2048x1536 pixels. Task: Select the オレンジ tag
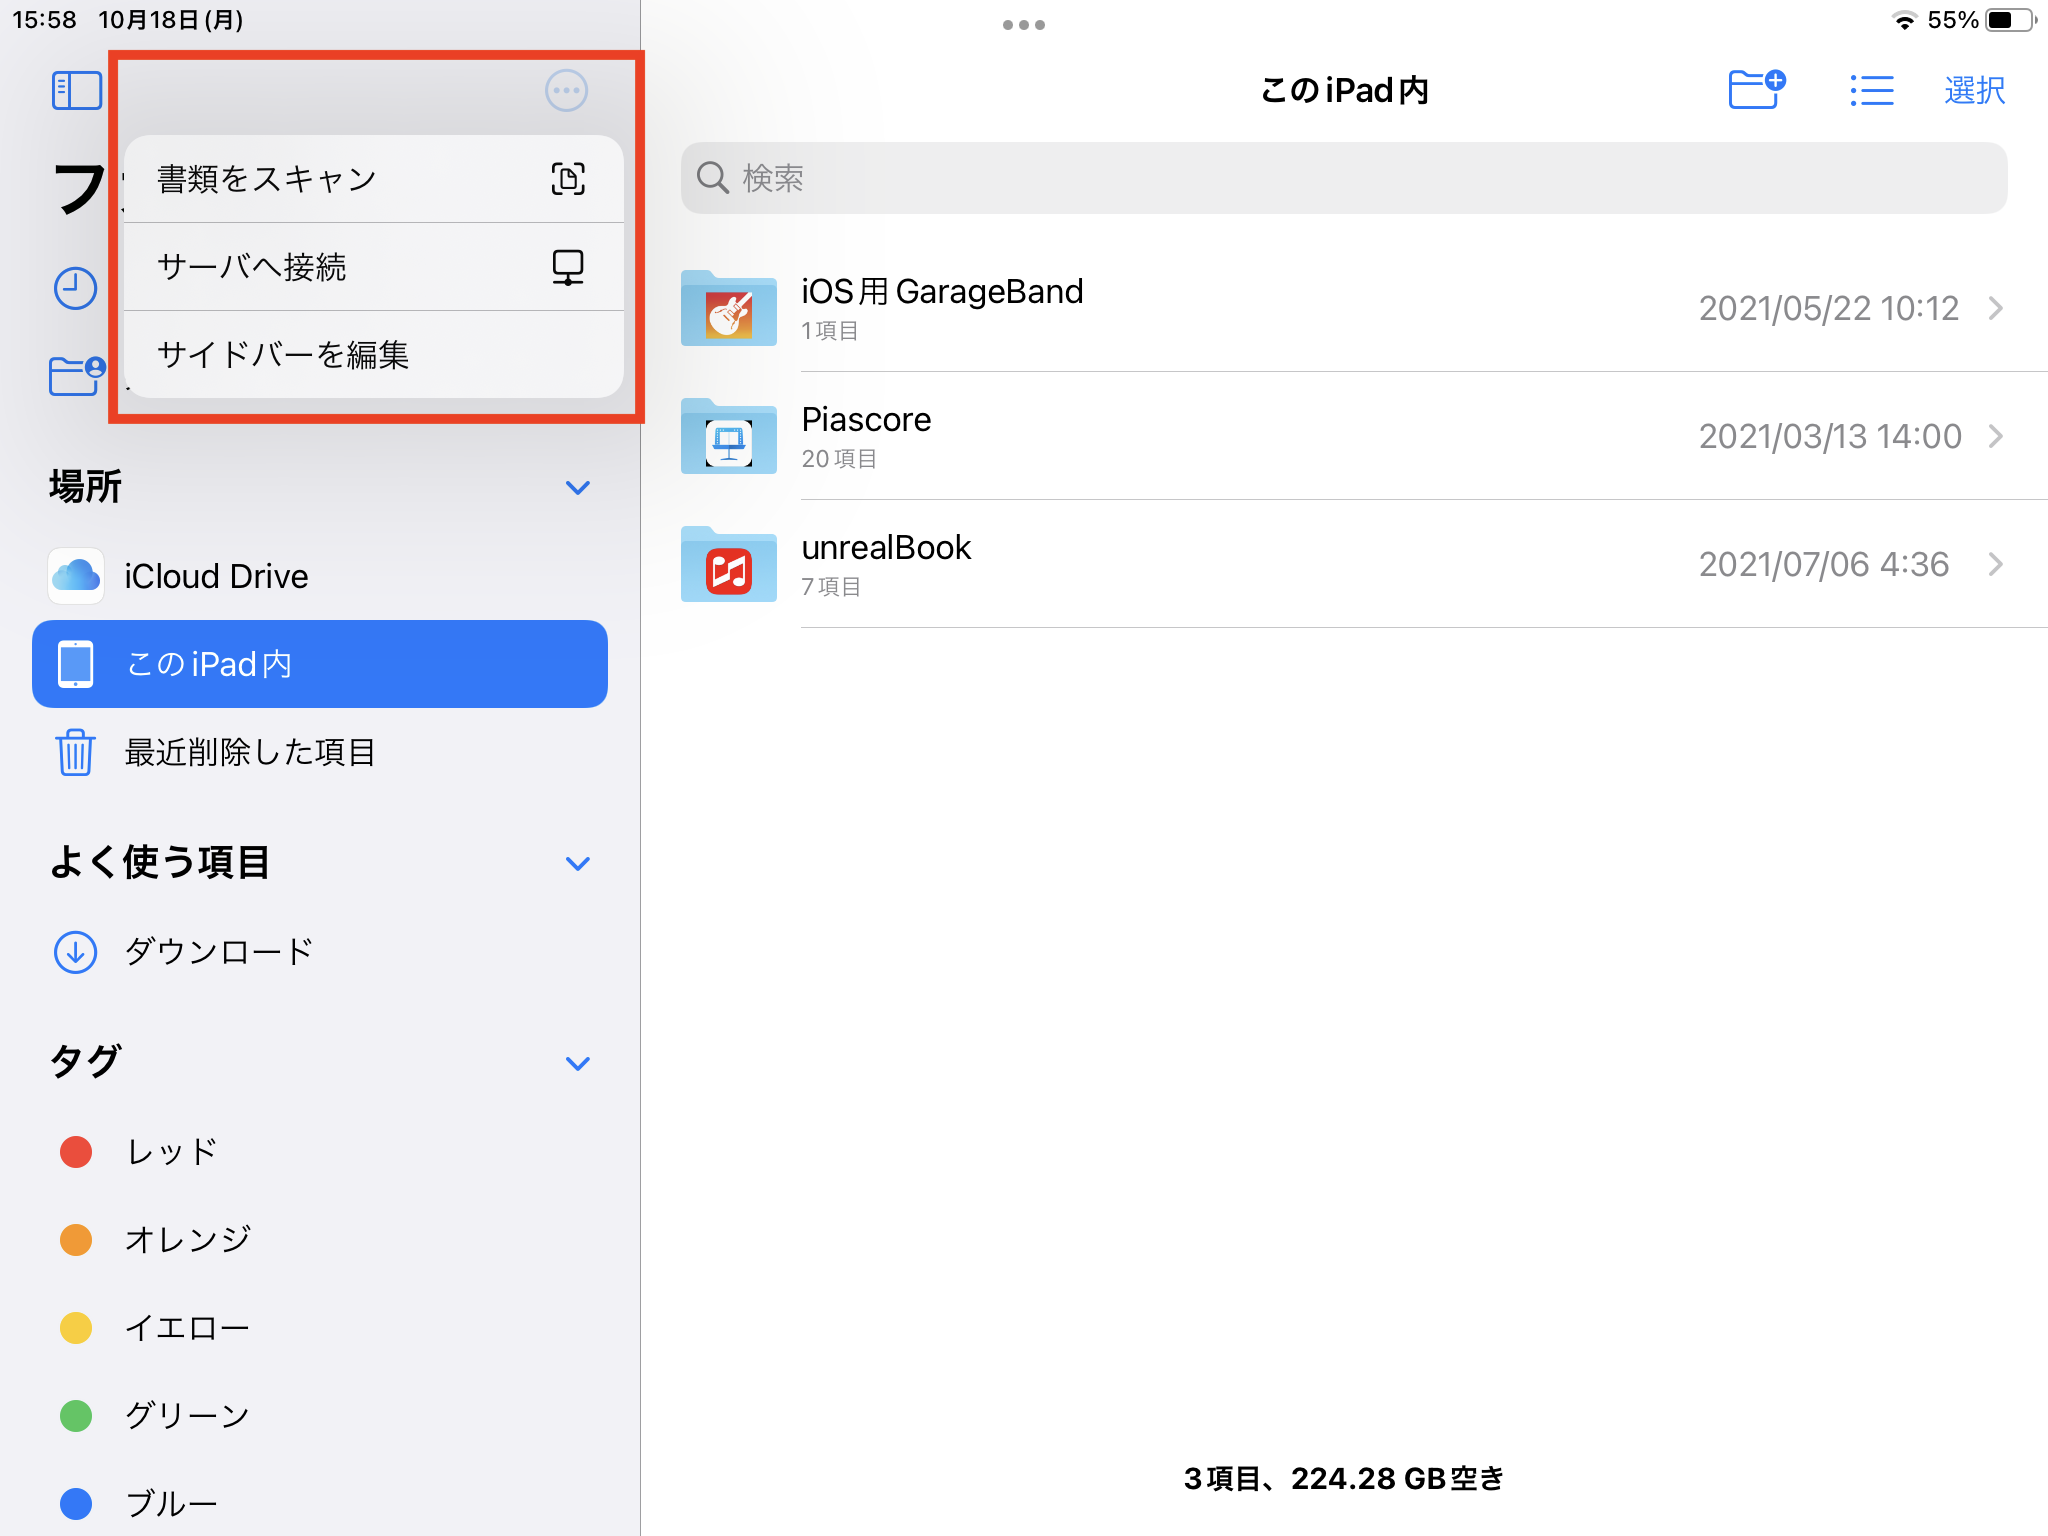point(320,1240)
